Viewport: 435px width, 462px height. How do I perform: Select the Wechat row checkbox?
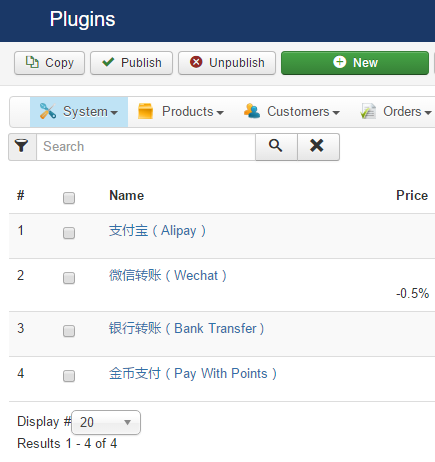pos(69,278)
